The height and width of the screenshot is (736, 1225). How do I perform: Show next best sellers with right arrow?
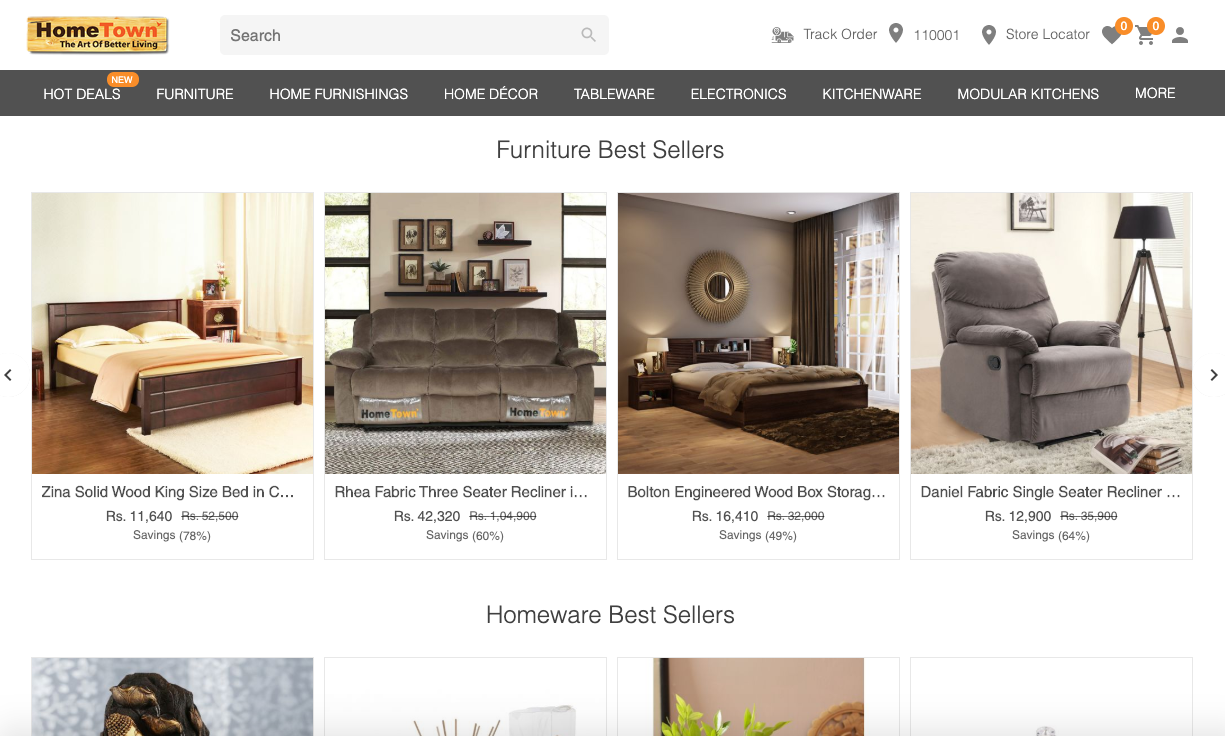[1214, 375]
